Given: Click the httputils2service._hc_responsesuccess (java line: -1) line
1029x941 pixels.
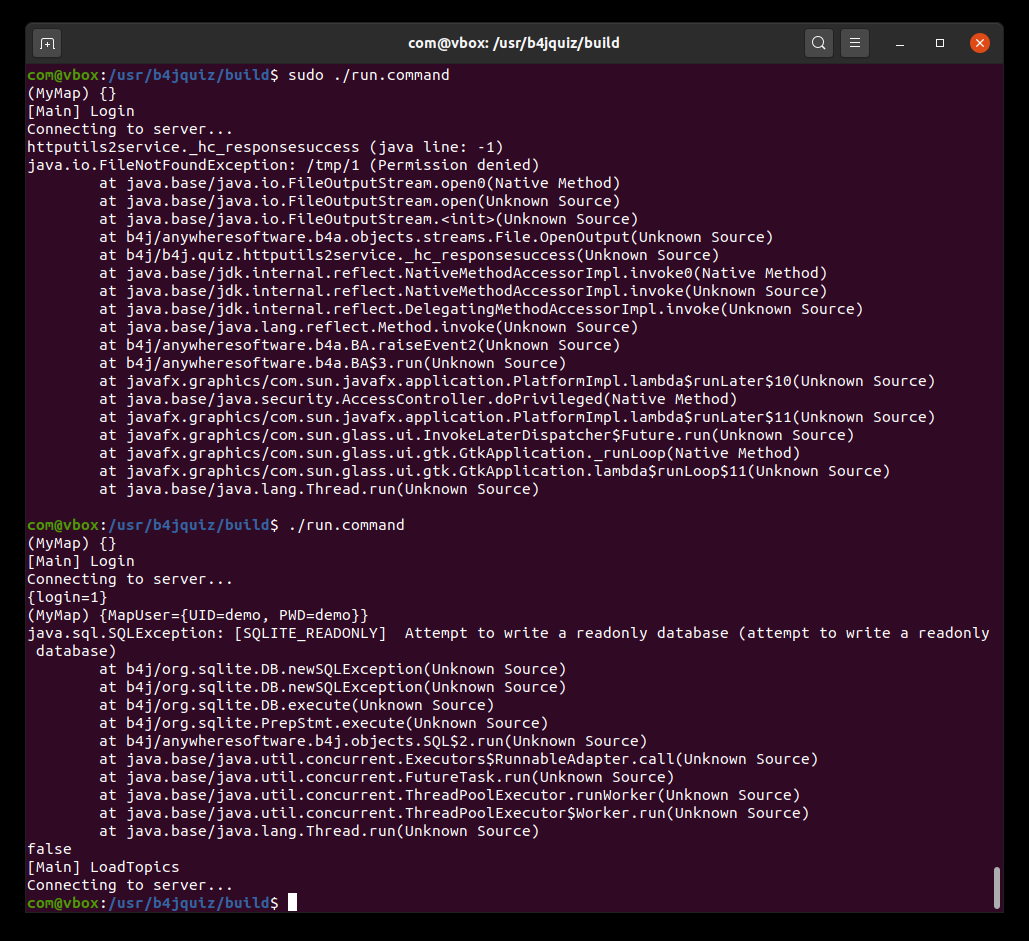Looking at the screenshot, I should point(265,147).
